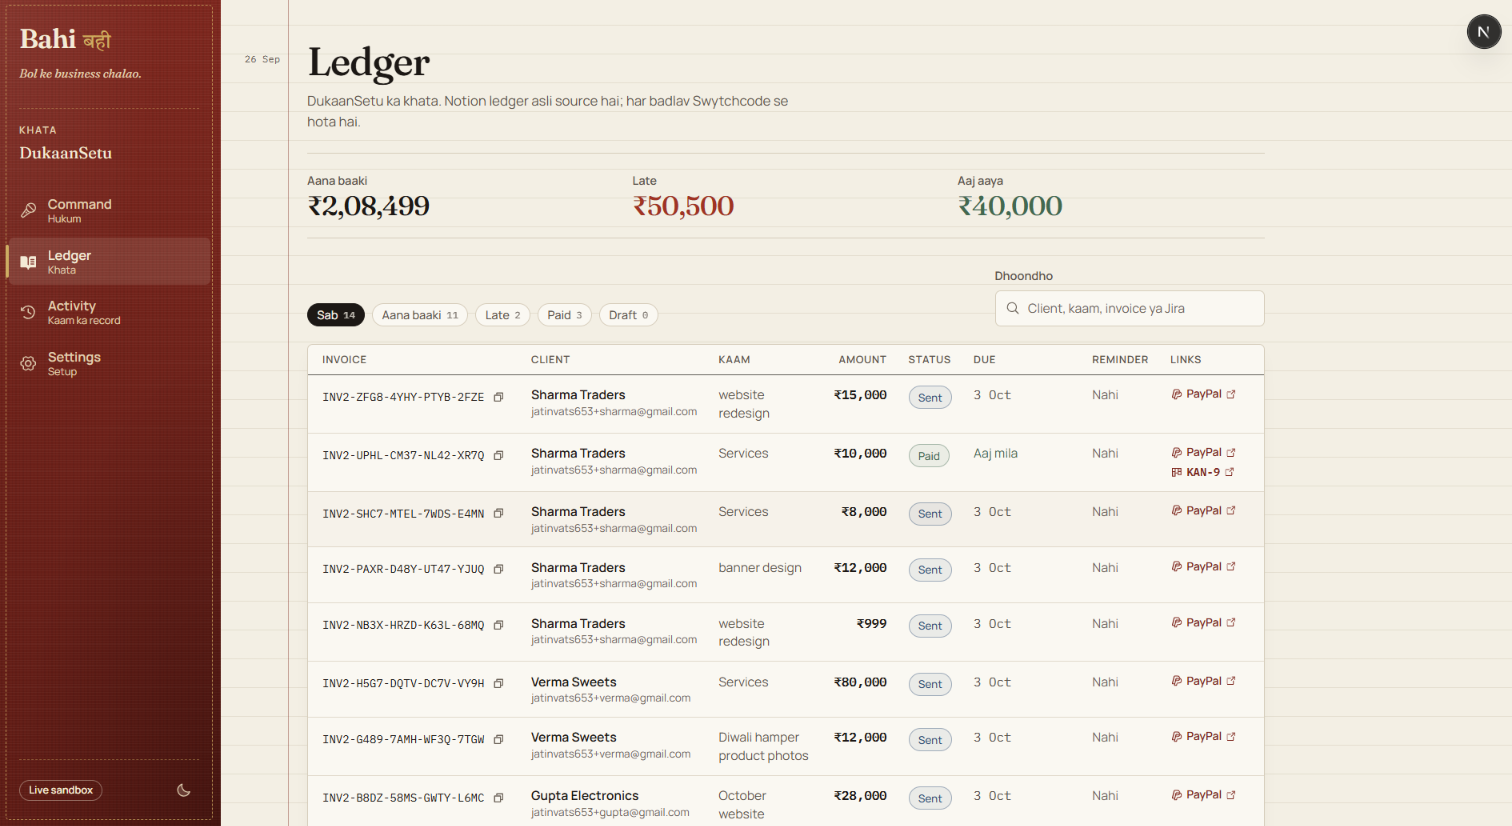Filter invoices by Late 2
This screenshot has height=826, width=1512.
[503, 315]
